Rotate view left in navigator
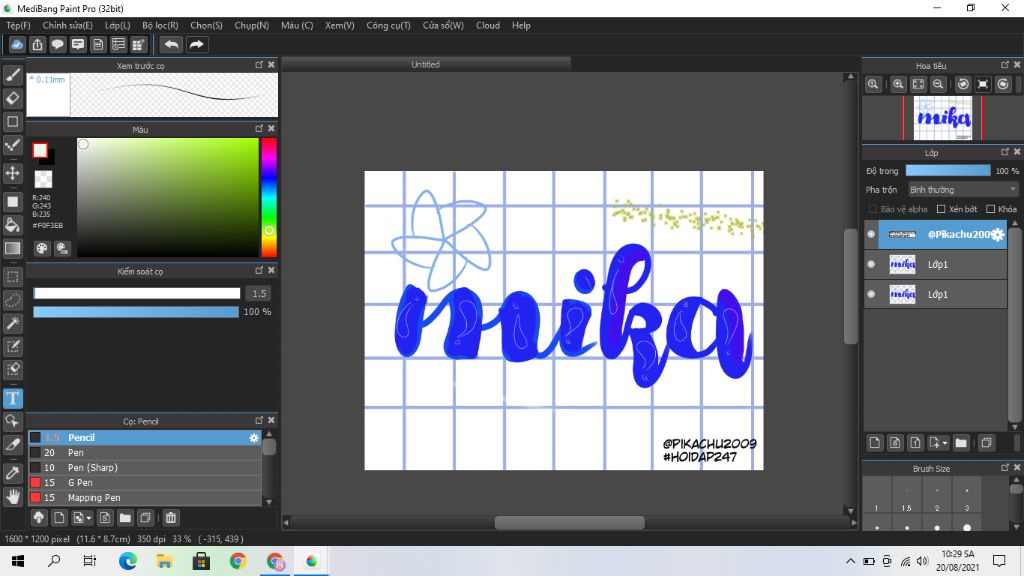1024x576 pixels. pyautogui.click(x=963, y=84)
